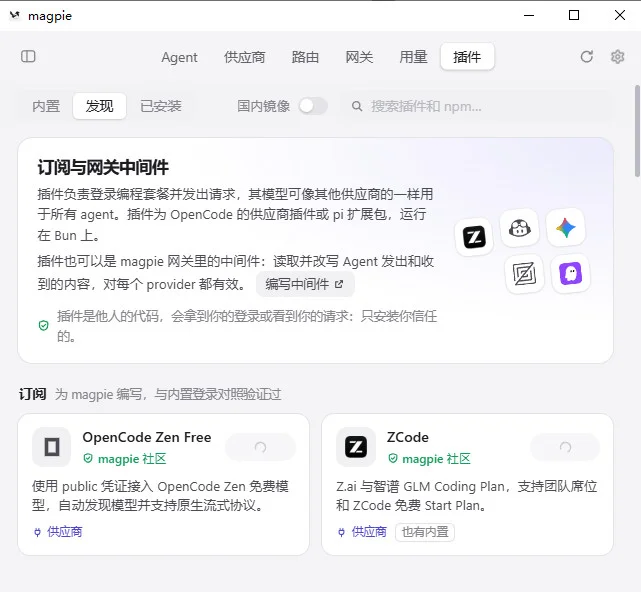The image size is (641, 592).
Task: Open the 供应商 tab
Action: [244, 57]
